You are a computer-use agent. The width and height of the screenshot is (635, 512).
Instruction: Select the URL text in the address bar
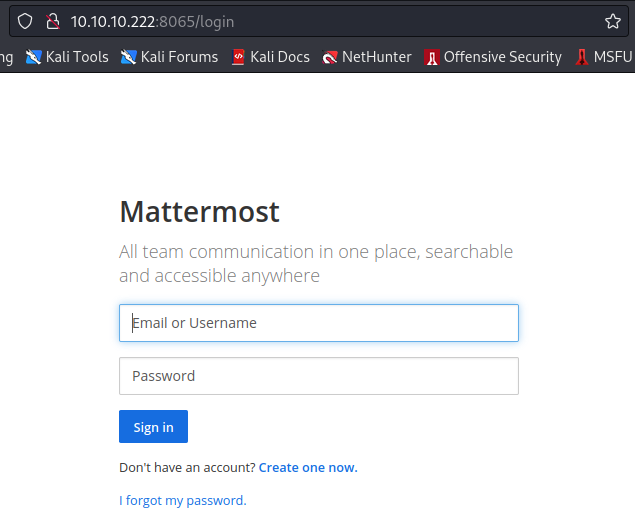(152, 21)
